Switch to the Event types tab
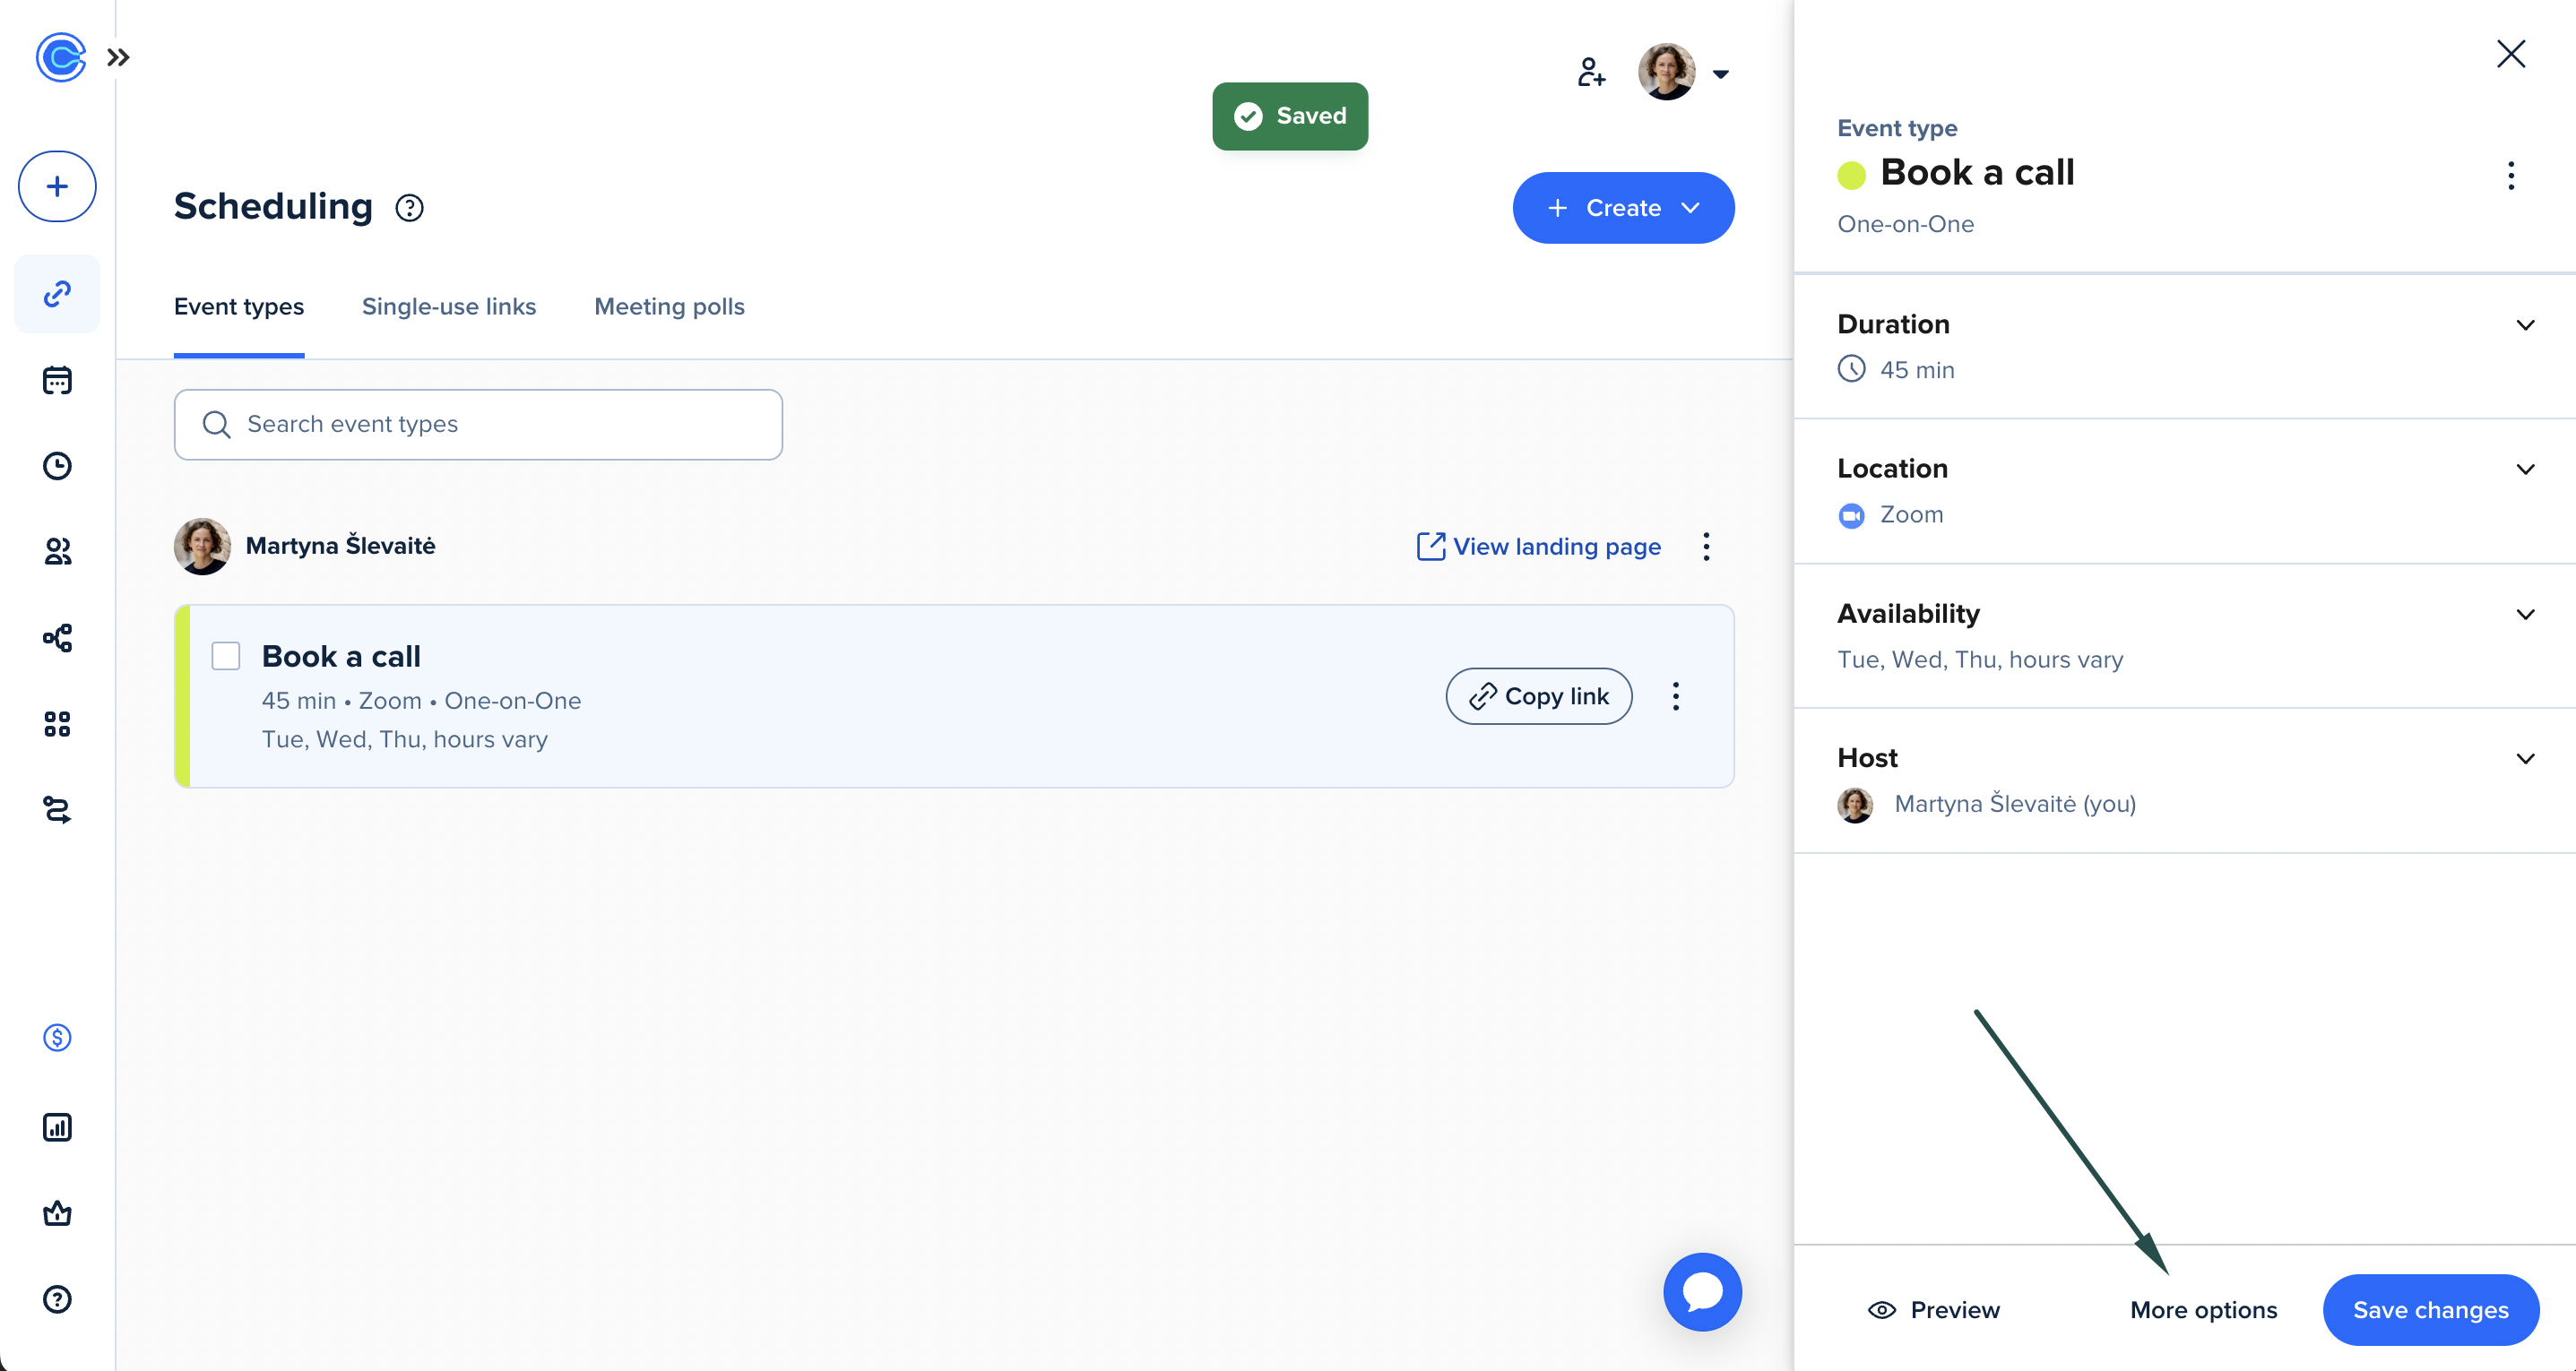The height and width of the screenshot is (1371, 2576). pyautogui.click(x=239, y=307)
